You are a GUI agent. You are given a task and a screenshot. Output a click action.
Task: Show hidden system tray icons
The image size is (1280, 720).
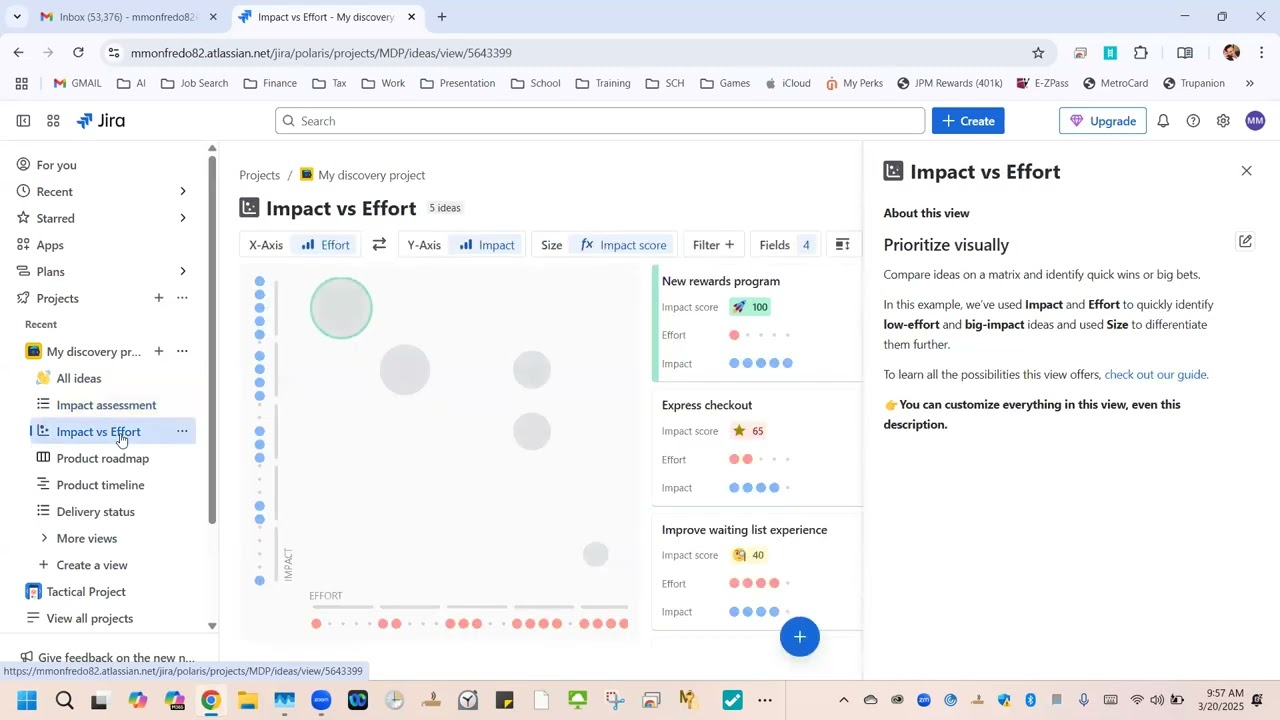(x=843, y=700)
